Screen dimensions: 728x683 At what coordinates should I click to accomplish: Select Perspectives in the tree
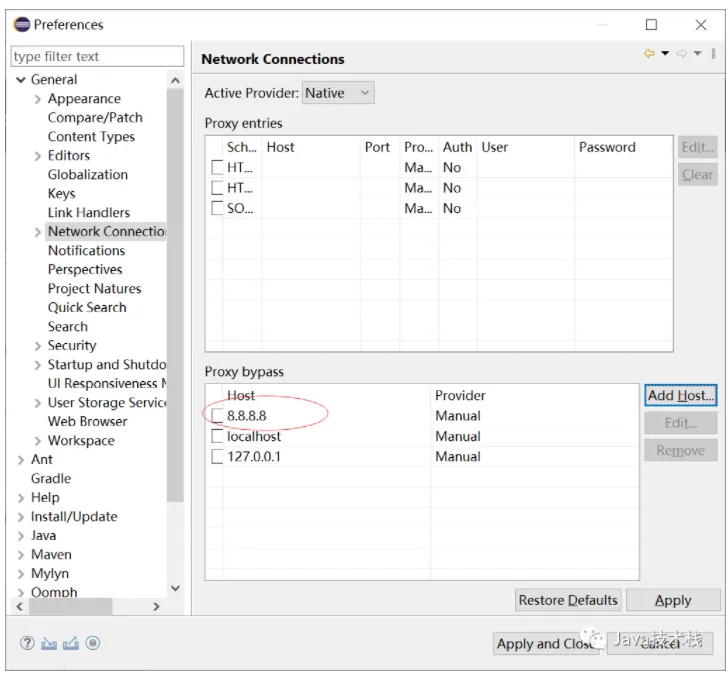[85, 270]
